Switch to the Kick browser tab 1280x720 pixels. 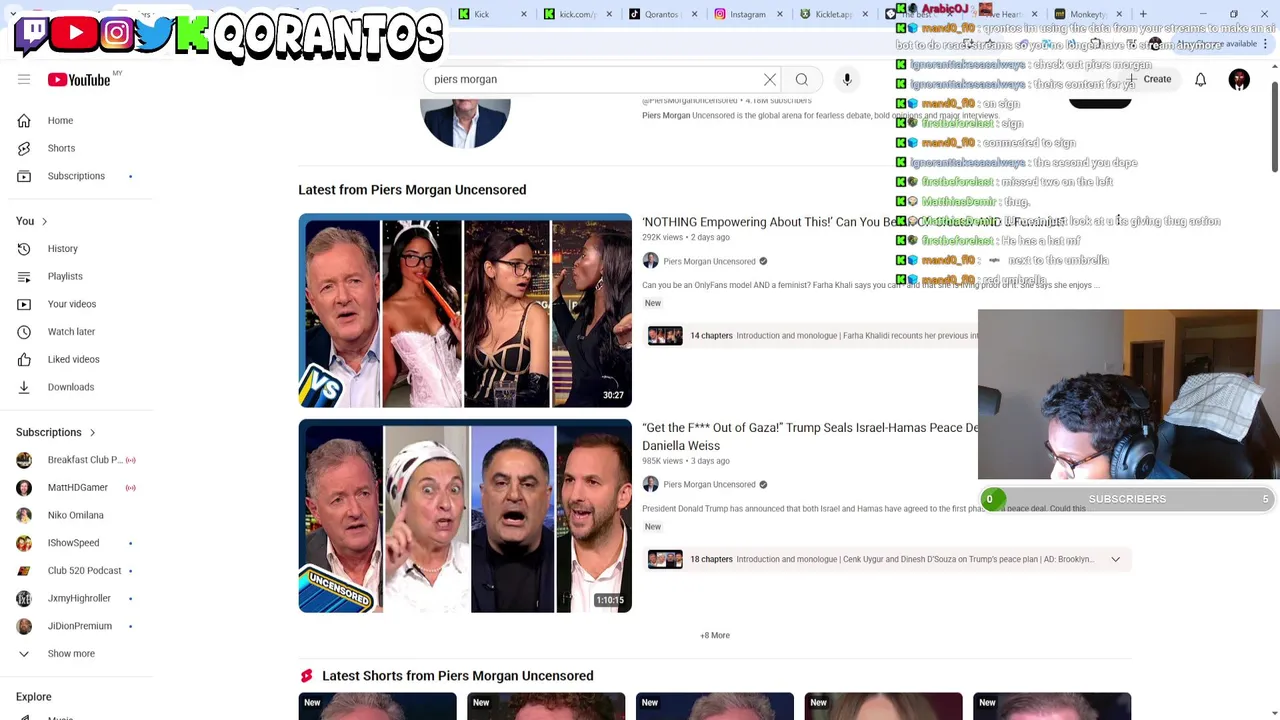[492, 14]
